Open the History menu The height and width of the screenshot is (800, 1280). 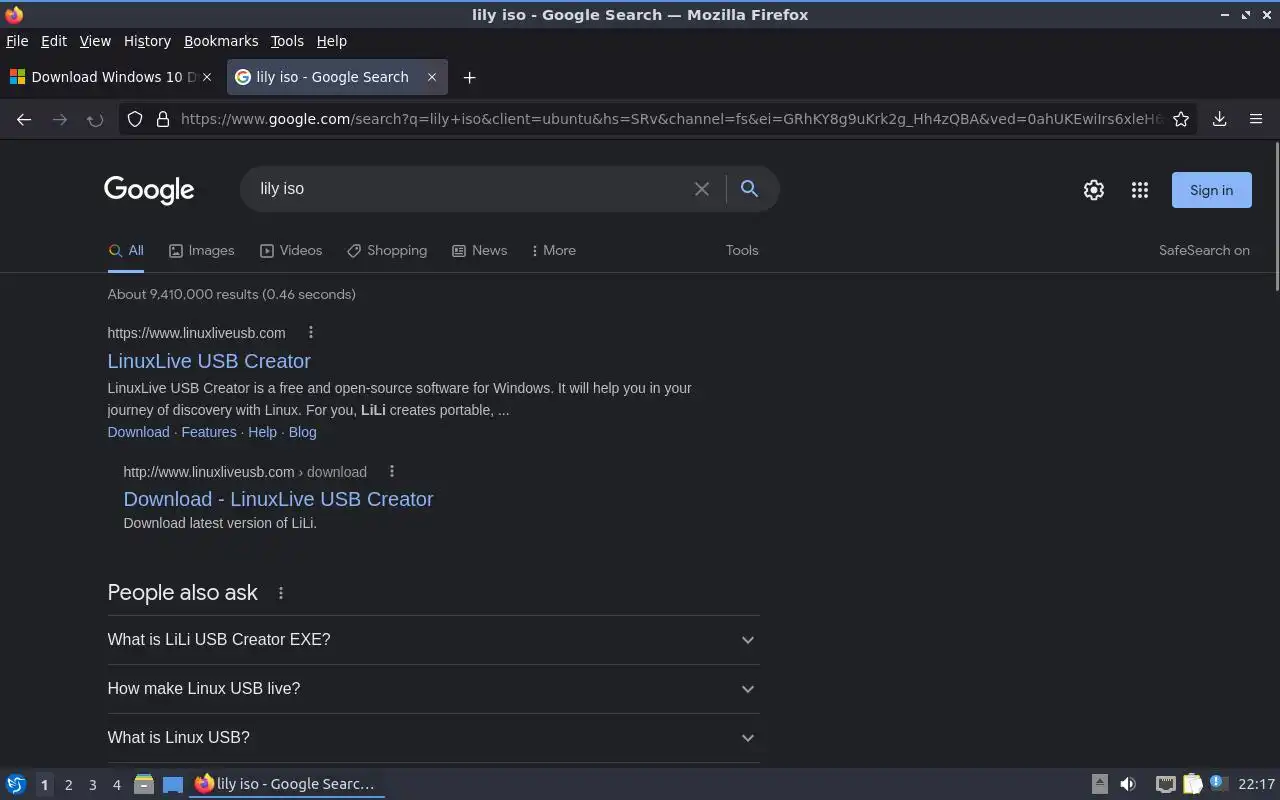coord(147,41)
